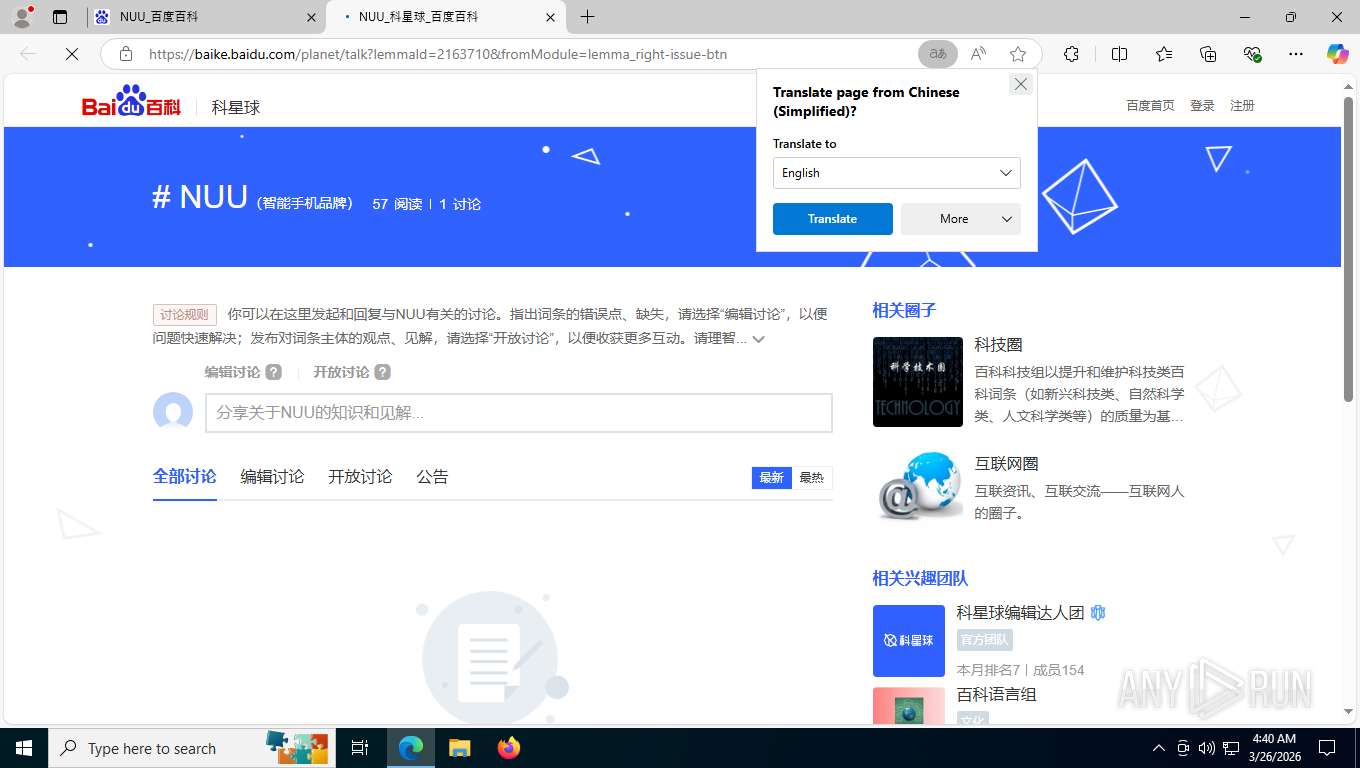Image resolution: width=1360 pixels, height=768 pixels.
Task: Open the browser profile icon
Action: coord(22,17)
